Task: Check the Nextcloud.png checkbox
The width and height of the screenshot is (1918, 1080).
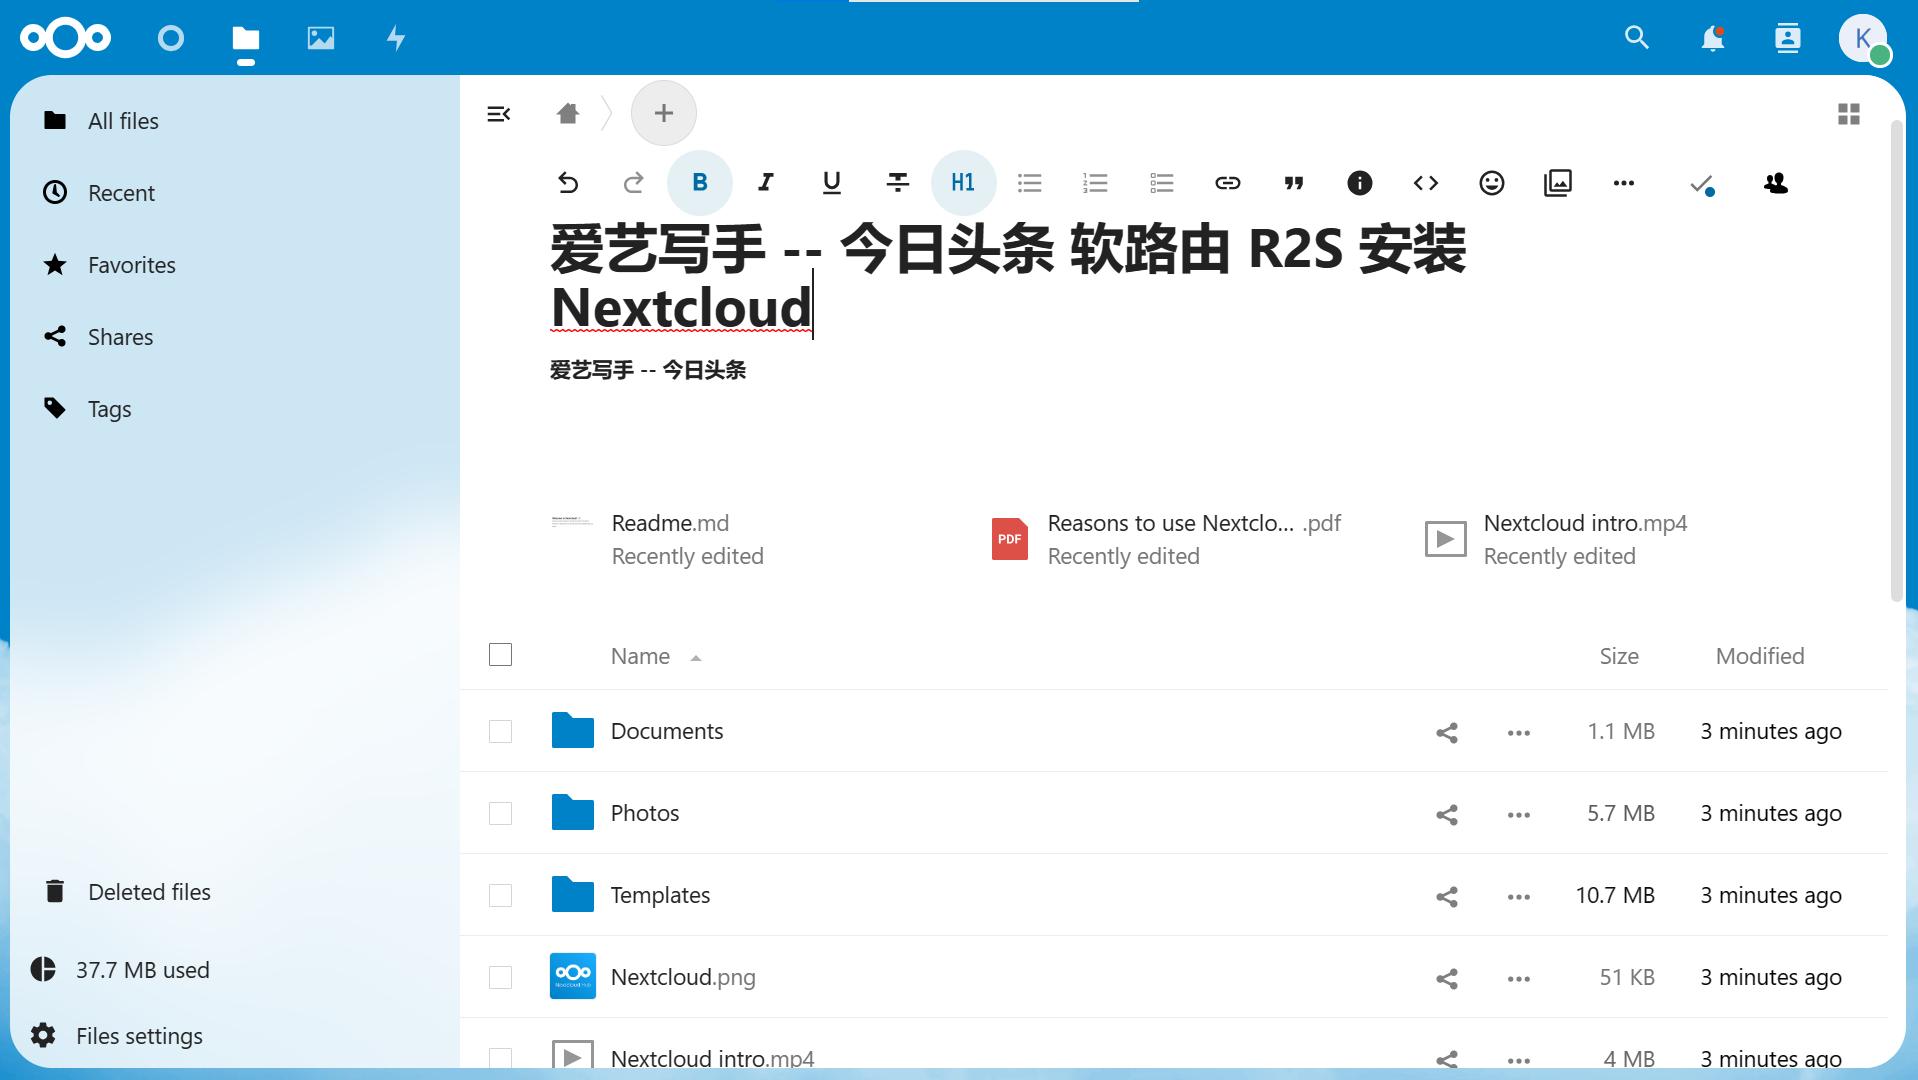Action: [500, 977]
